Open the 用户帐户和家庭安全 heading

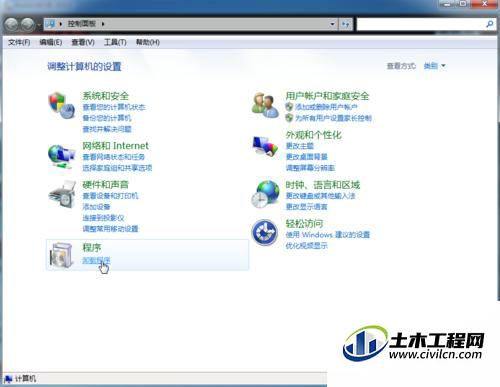click(327, 96)
